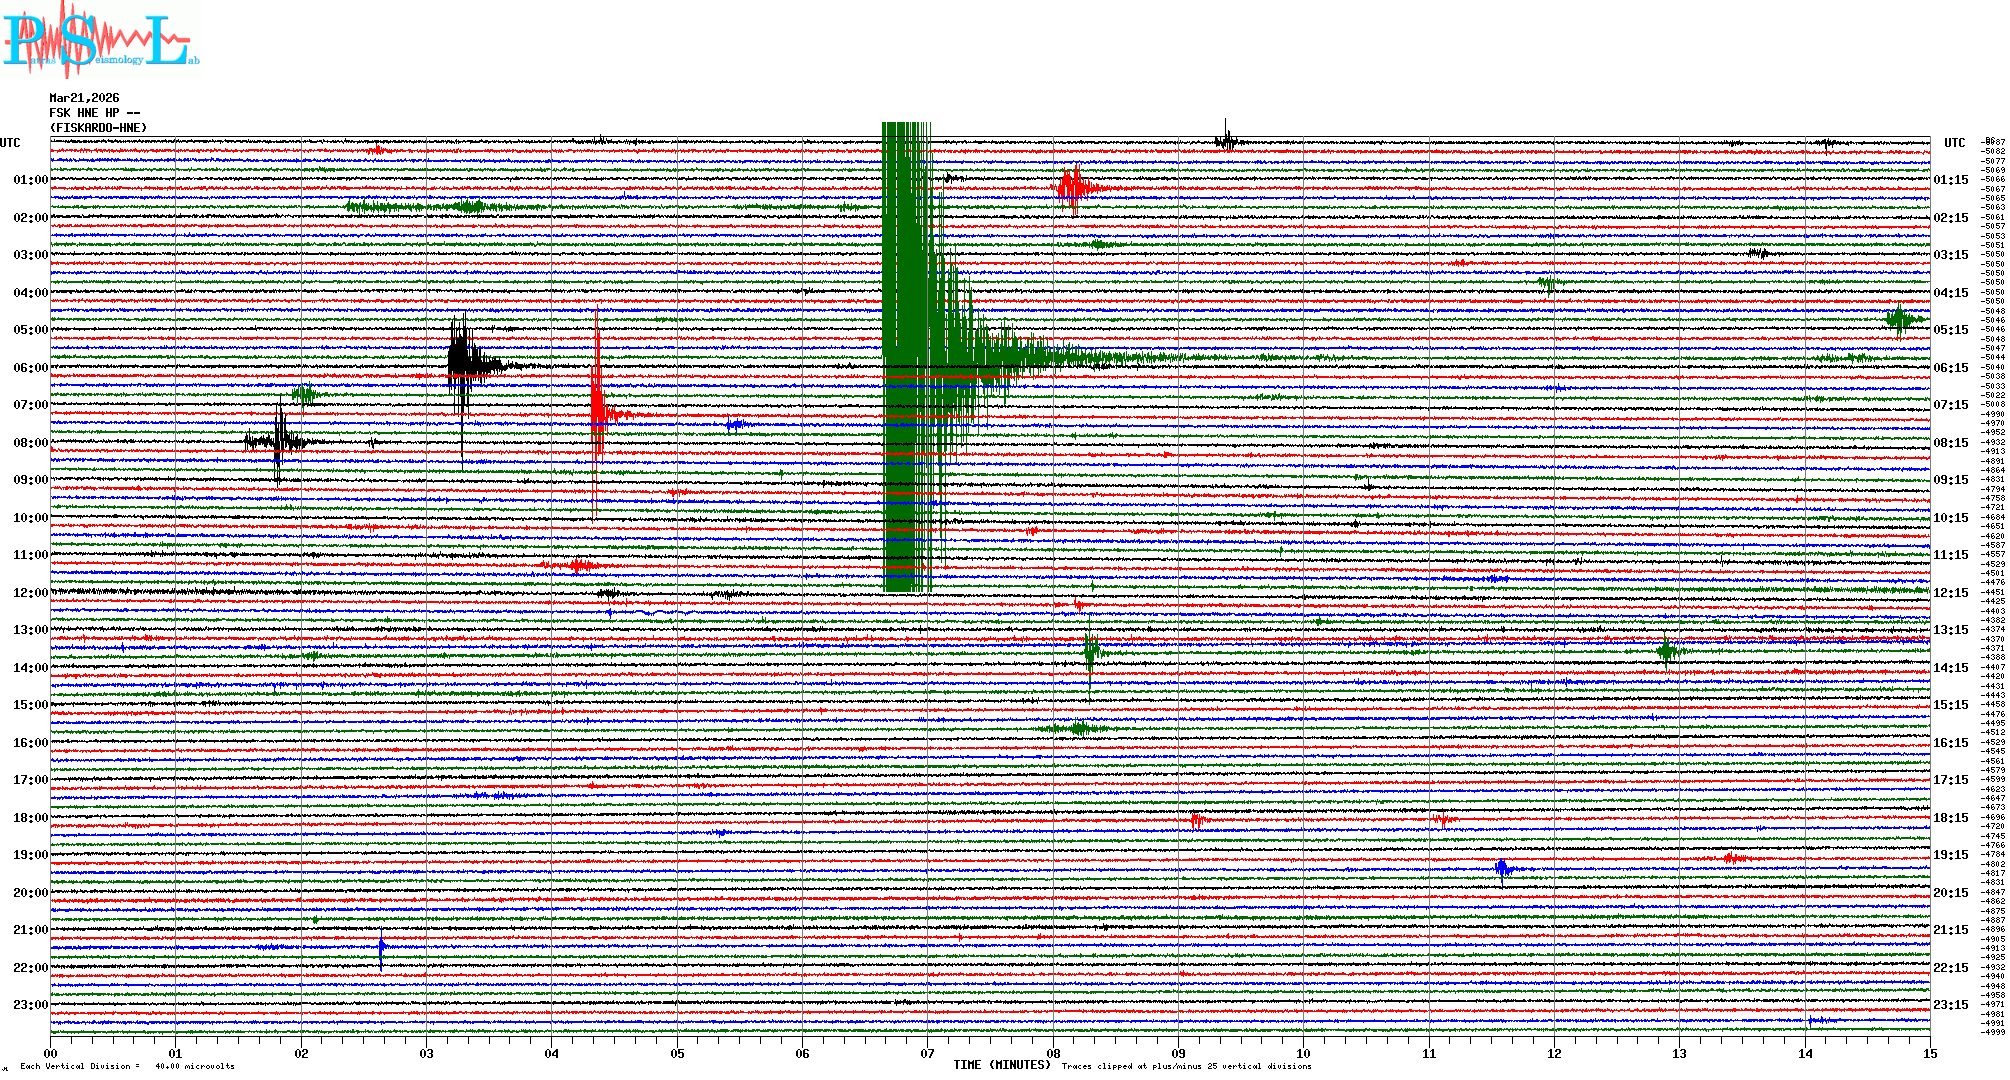Click the red seismic burst near 01:00 row
The width and height of the screenshot is (2010, 1080).
point(1074,187)
